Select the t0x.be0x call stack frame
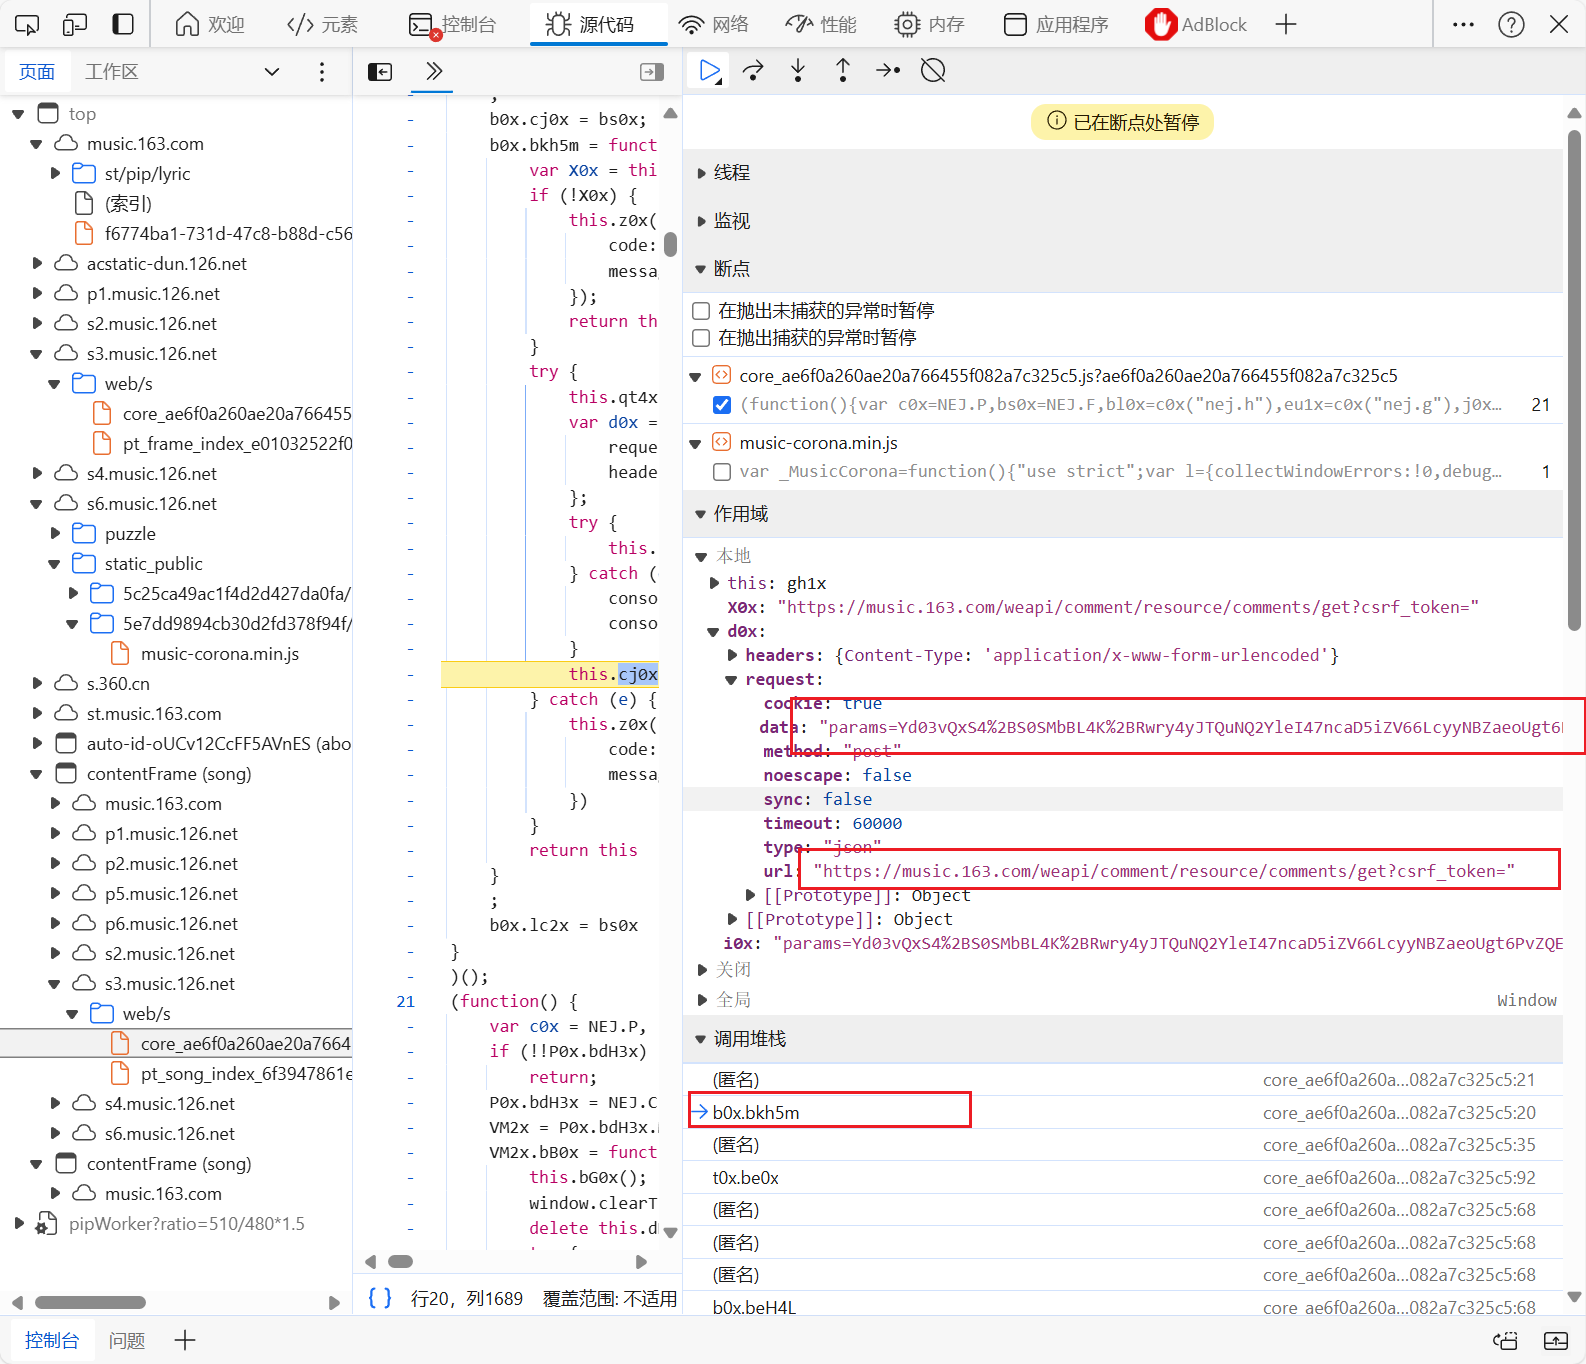The width and height of the screenshot is (1586, 1364). [1122, 1178]
